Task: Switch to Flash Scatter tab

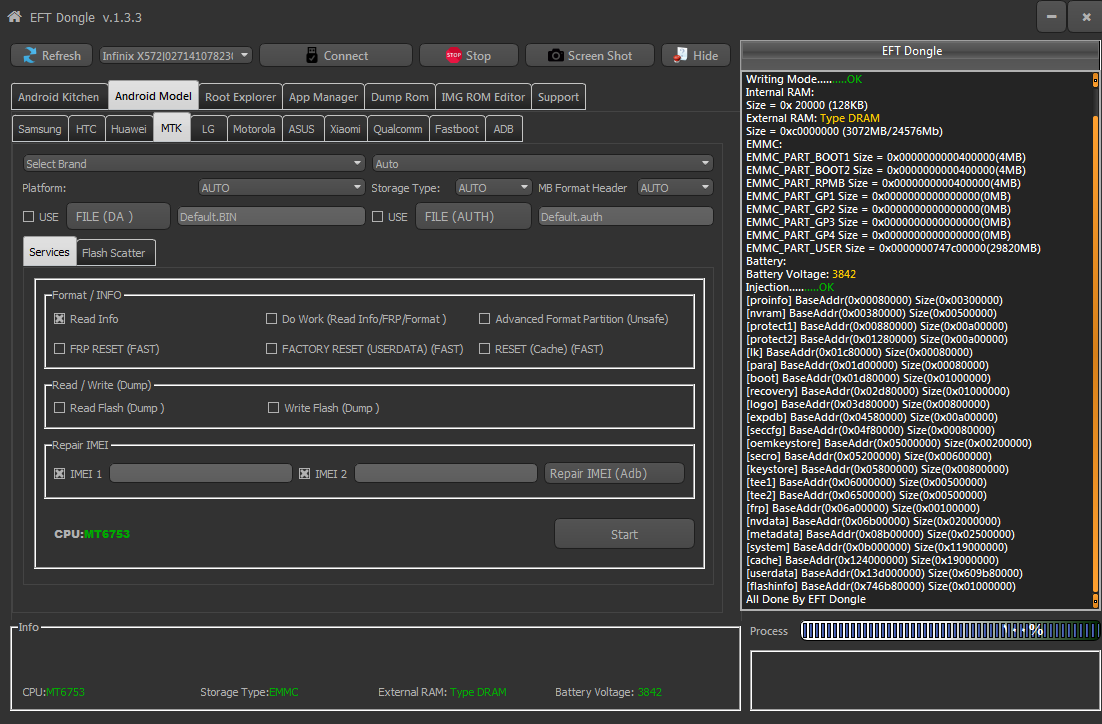Action: pos(114,253)
